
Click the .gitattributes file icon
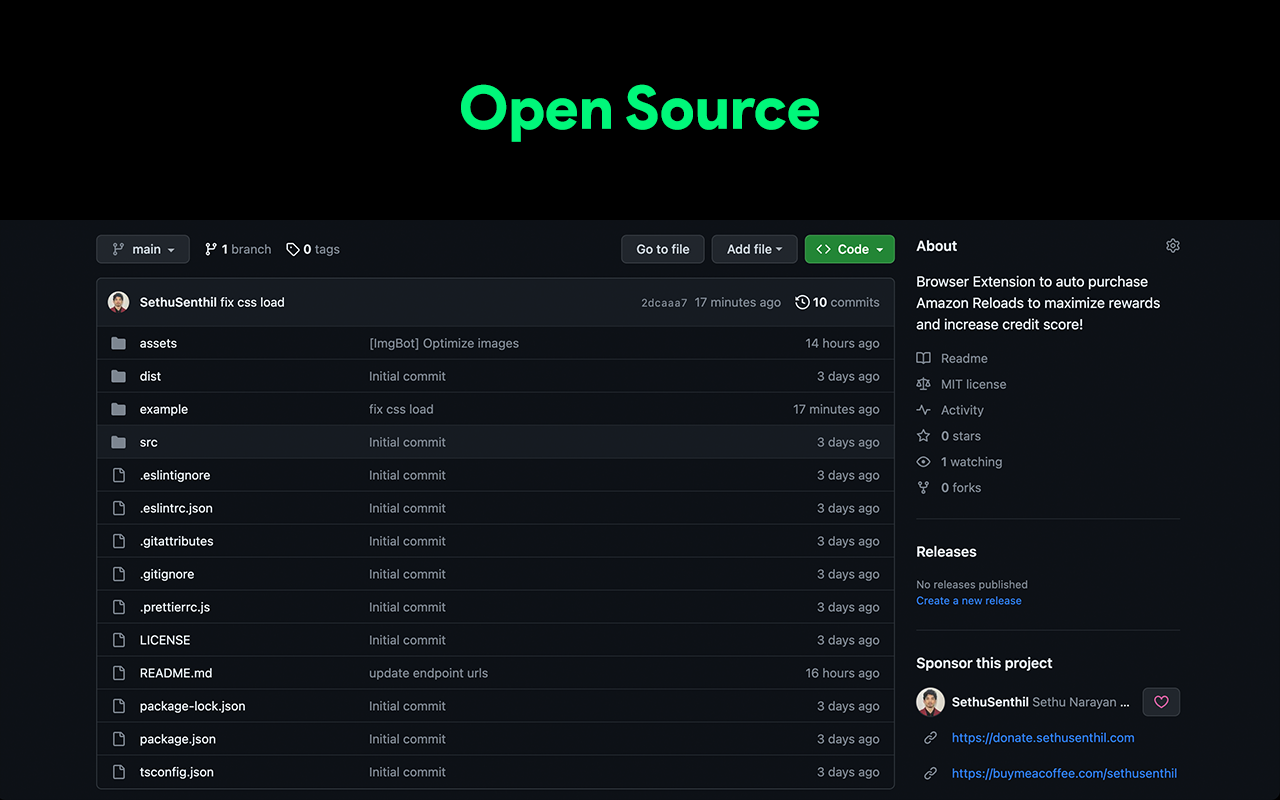coord(119,541)
